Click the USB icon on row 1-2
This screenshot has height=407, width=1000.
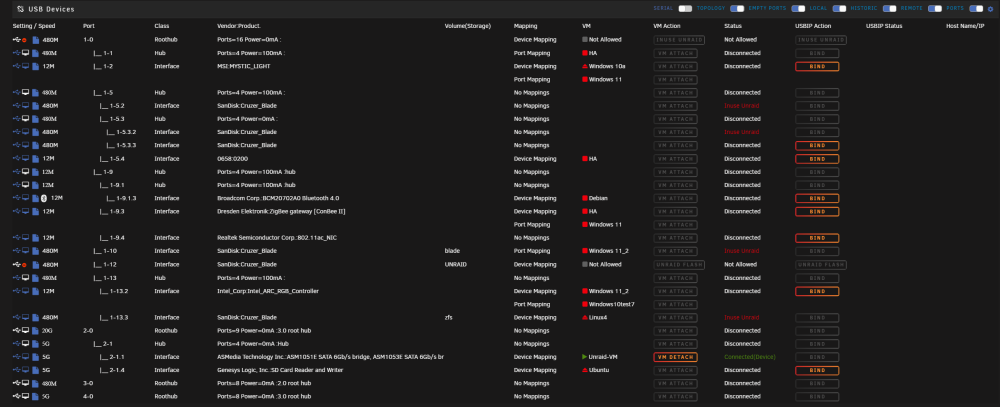[16, 66]
